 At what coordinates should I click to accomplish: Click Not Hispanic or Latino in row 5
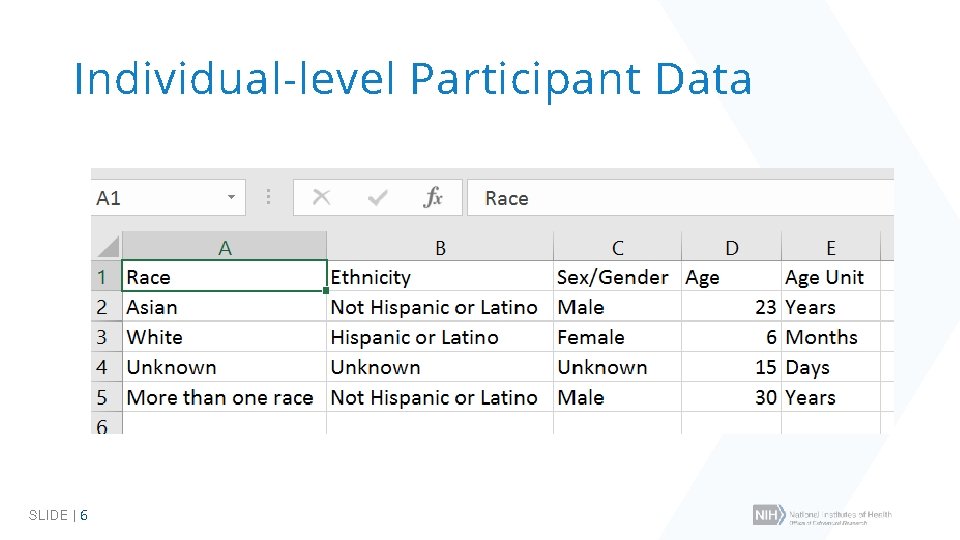(x=440, y=397)
